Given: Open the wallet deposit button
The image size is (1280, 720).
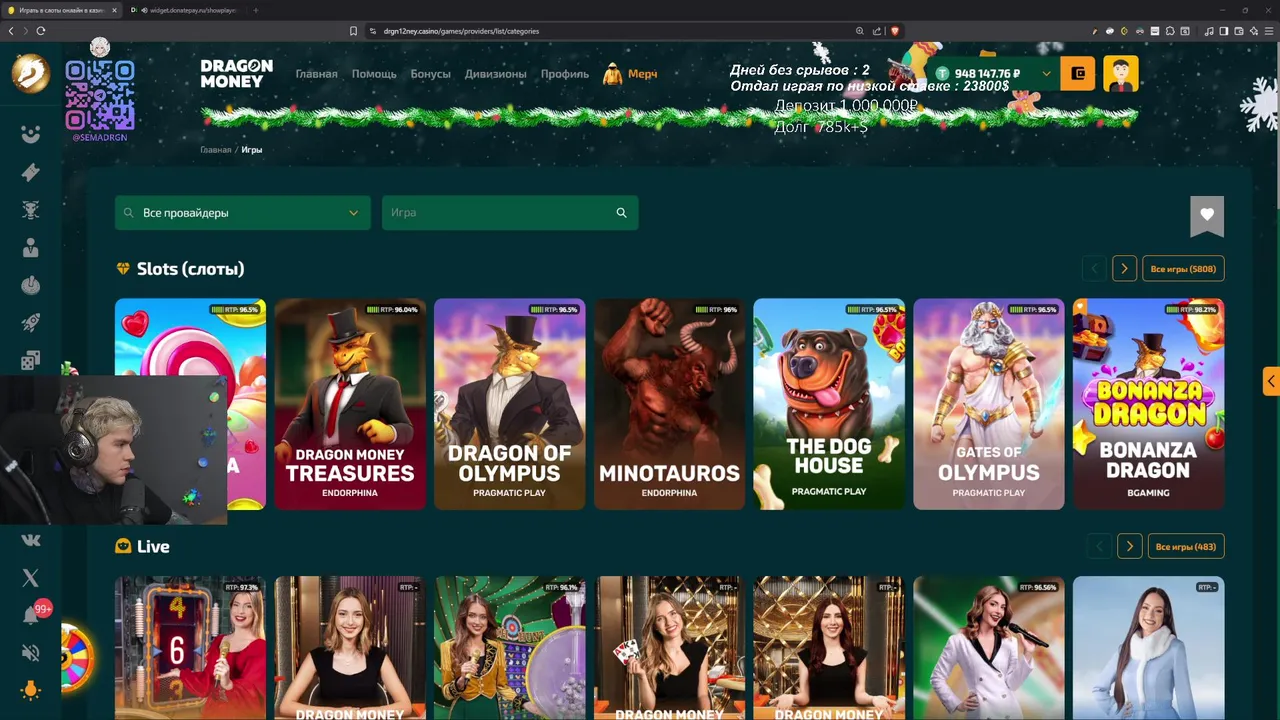Looking at the screenshot, I should (1078, 73).
